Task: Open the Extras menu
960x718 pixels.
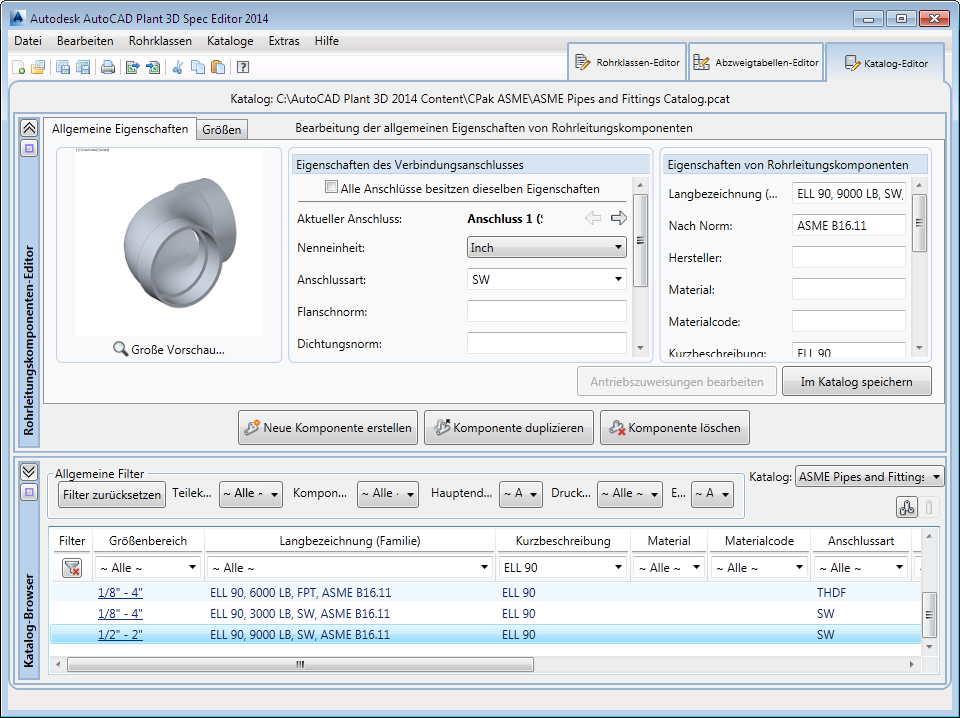Action: point(284,41)
